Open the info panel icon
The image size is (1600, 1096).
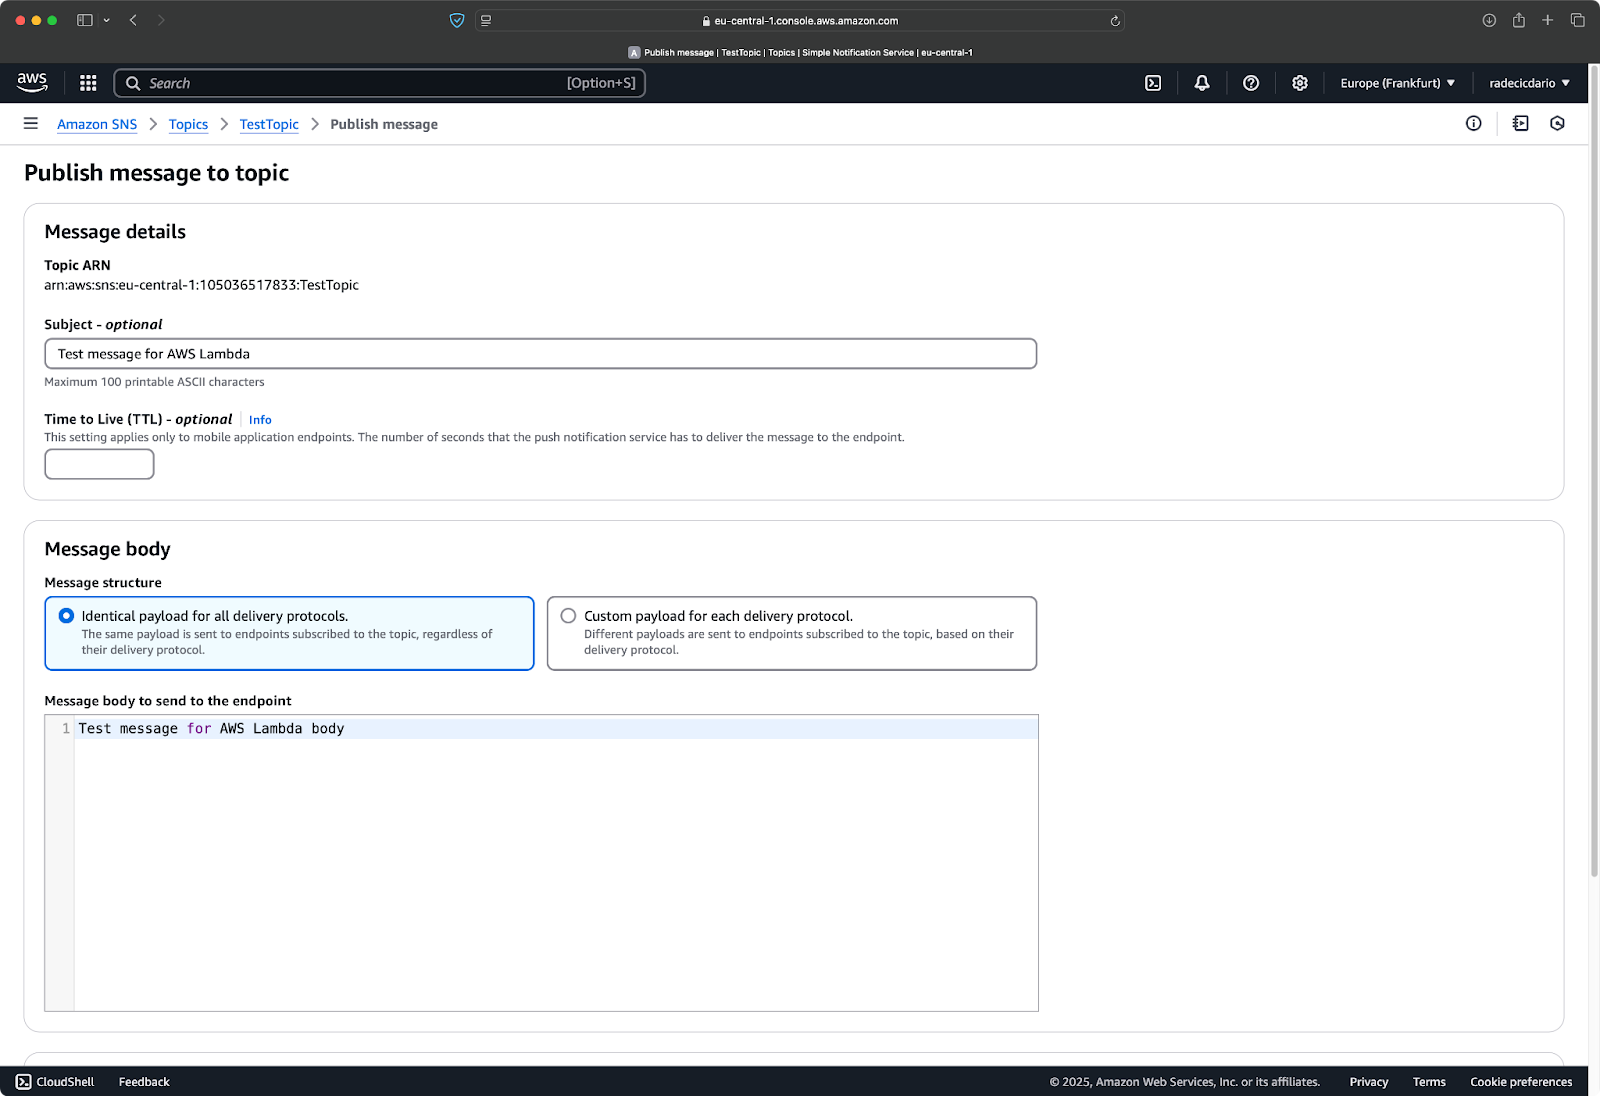pyautogui.click(x=1474, y=123)
